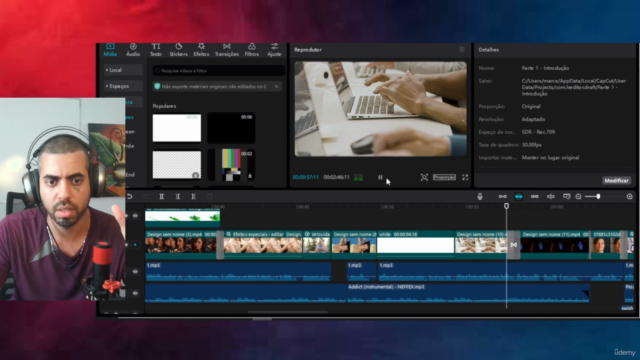Click the horizontal timeline scrollbar
Screen dimensions: 640x360
click(x=288, y=312)
